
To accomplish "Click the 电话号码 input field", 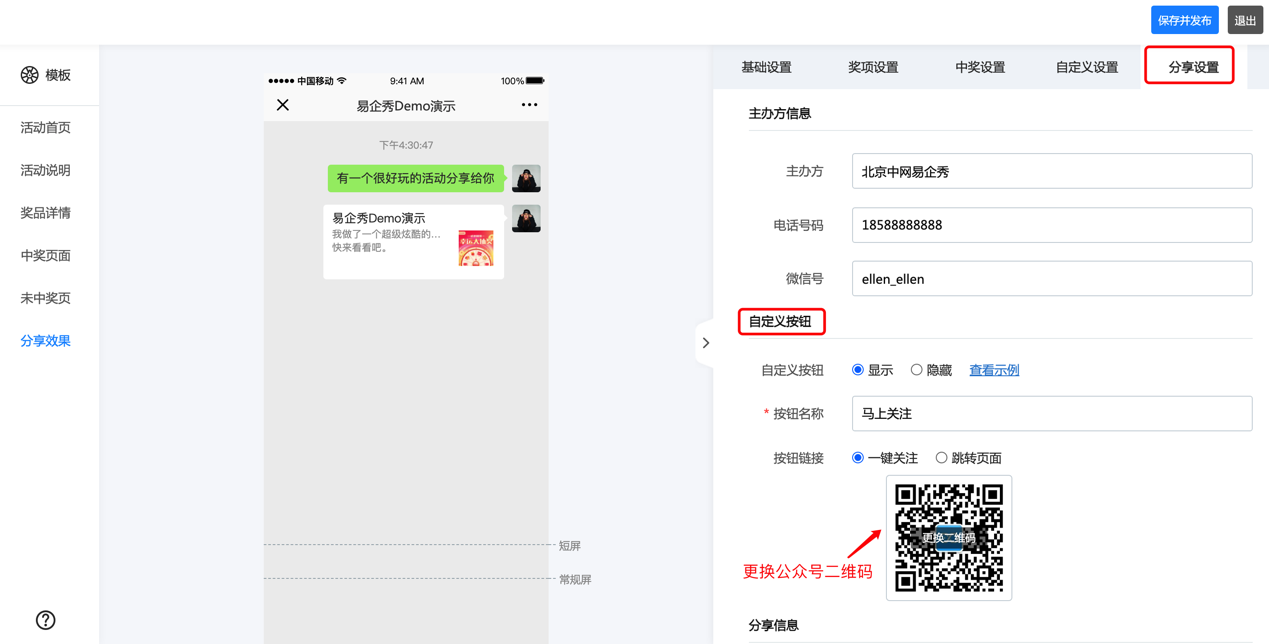I will pyautogui.click(x=1052, y=225).
